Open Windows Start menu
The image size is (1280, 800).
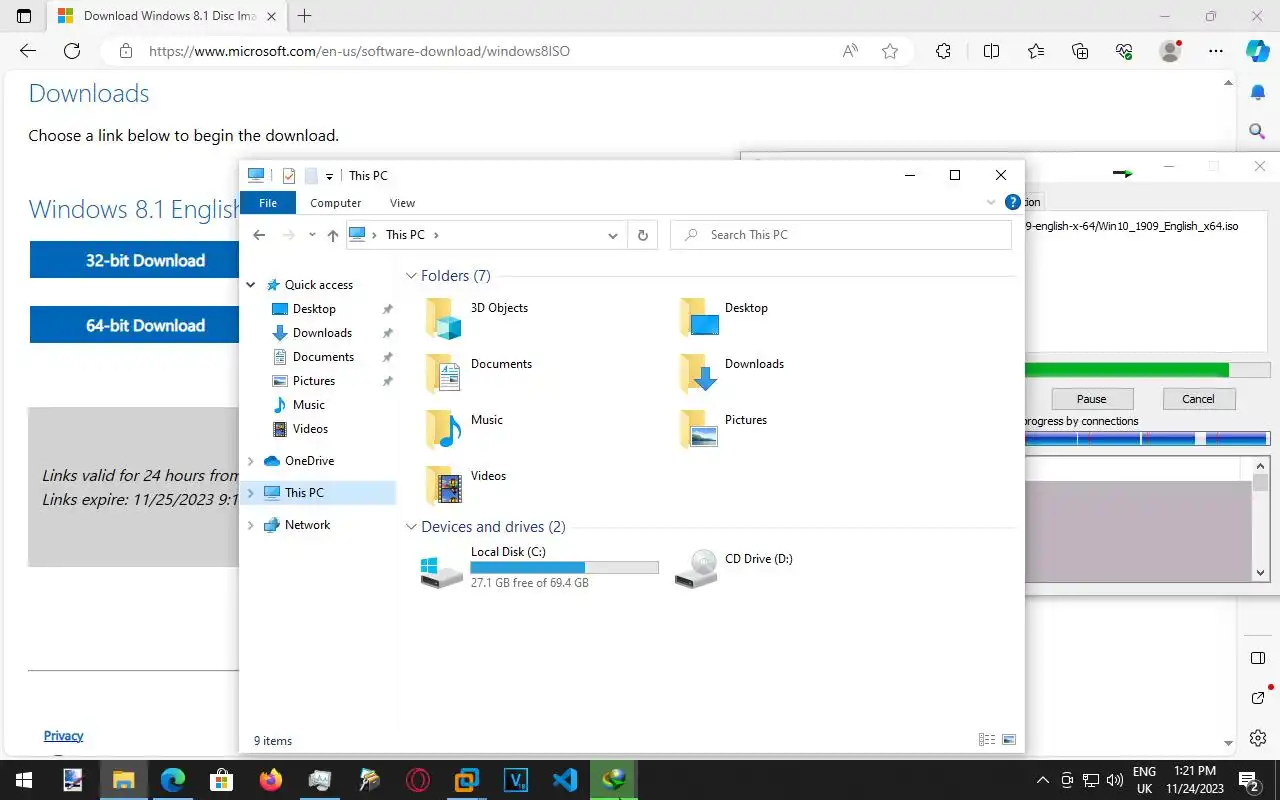coord(24,780)
